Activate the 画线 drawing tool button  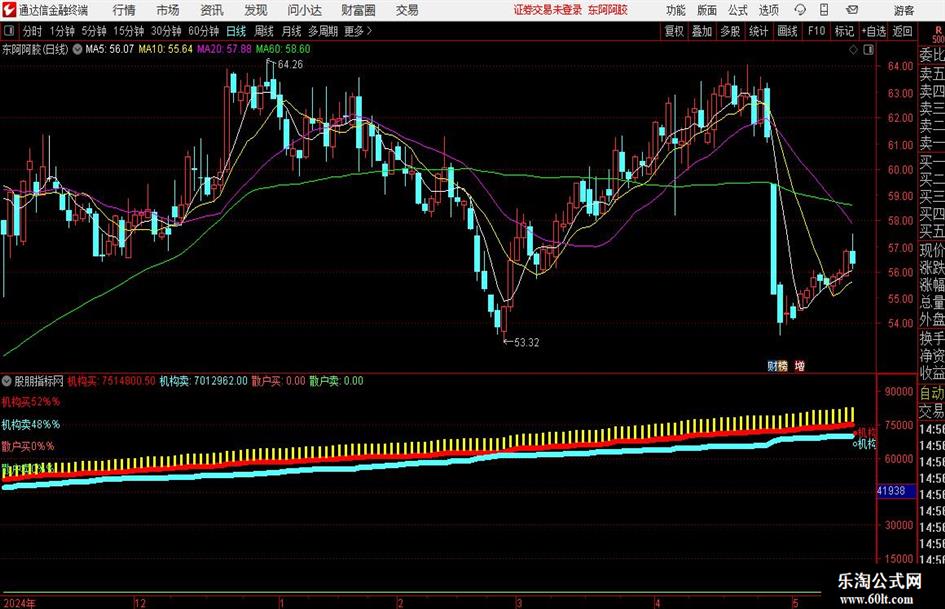tap(787, 31)
